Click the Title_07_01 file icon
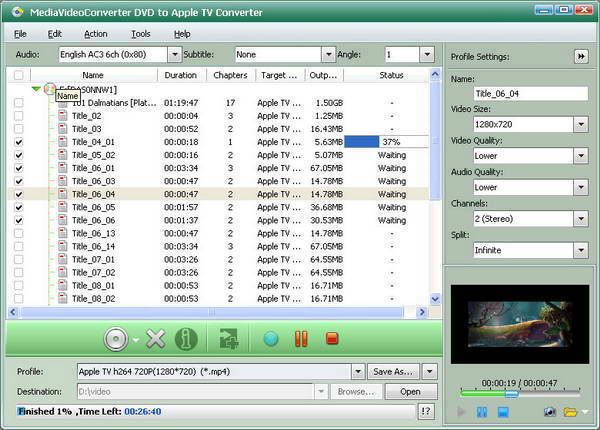Viewport: 600px width, 430px height. [63, 259]
